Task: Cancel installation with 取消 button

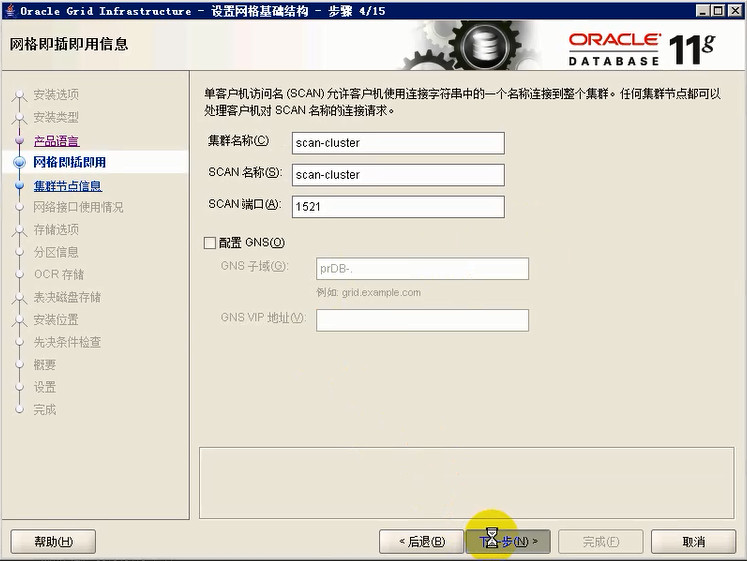Action: 693,541
